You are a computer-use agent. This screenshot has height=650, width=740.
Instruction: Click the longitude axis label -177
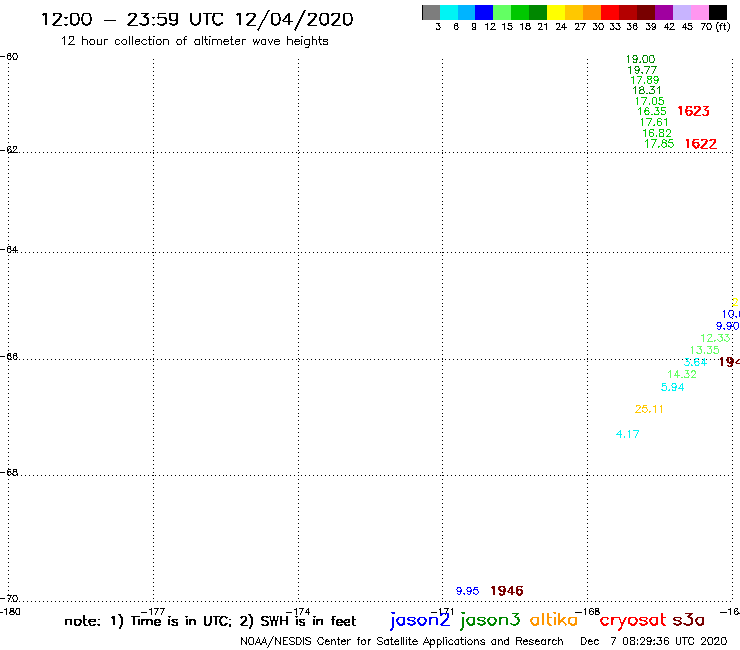(x=153, y=612)
